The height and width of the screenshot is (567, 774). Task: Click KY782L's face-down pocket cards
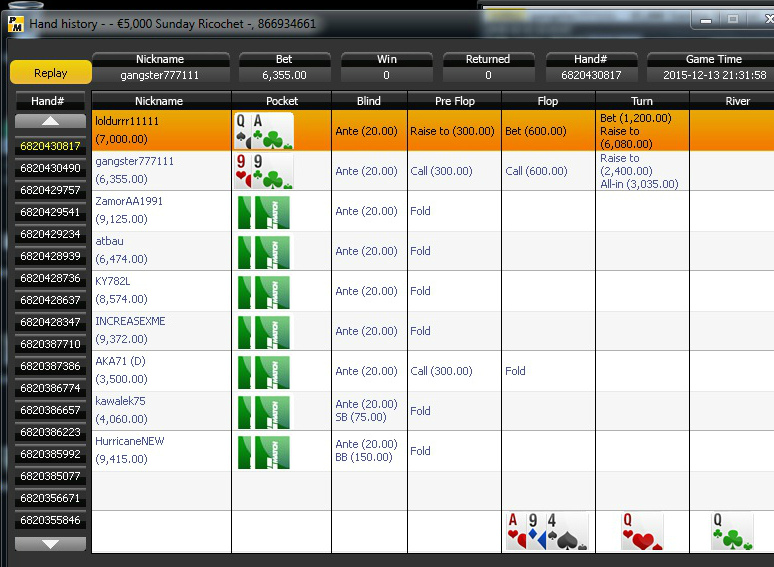pyautogui.click(x=264, y=292)
